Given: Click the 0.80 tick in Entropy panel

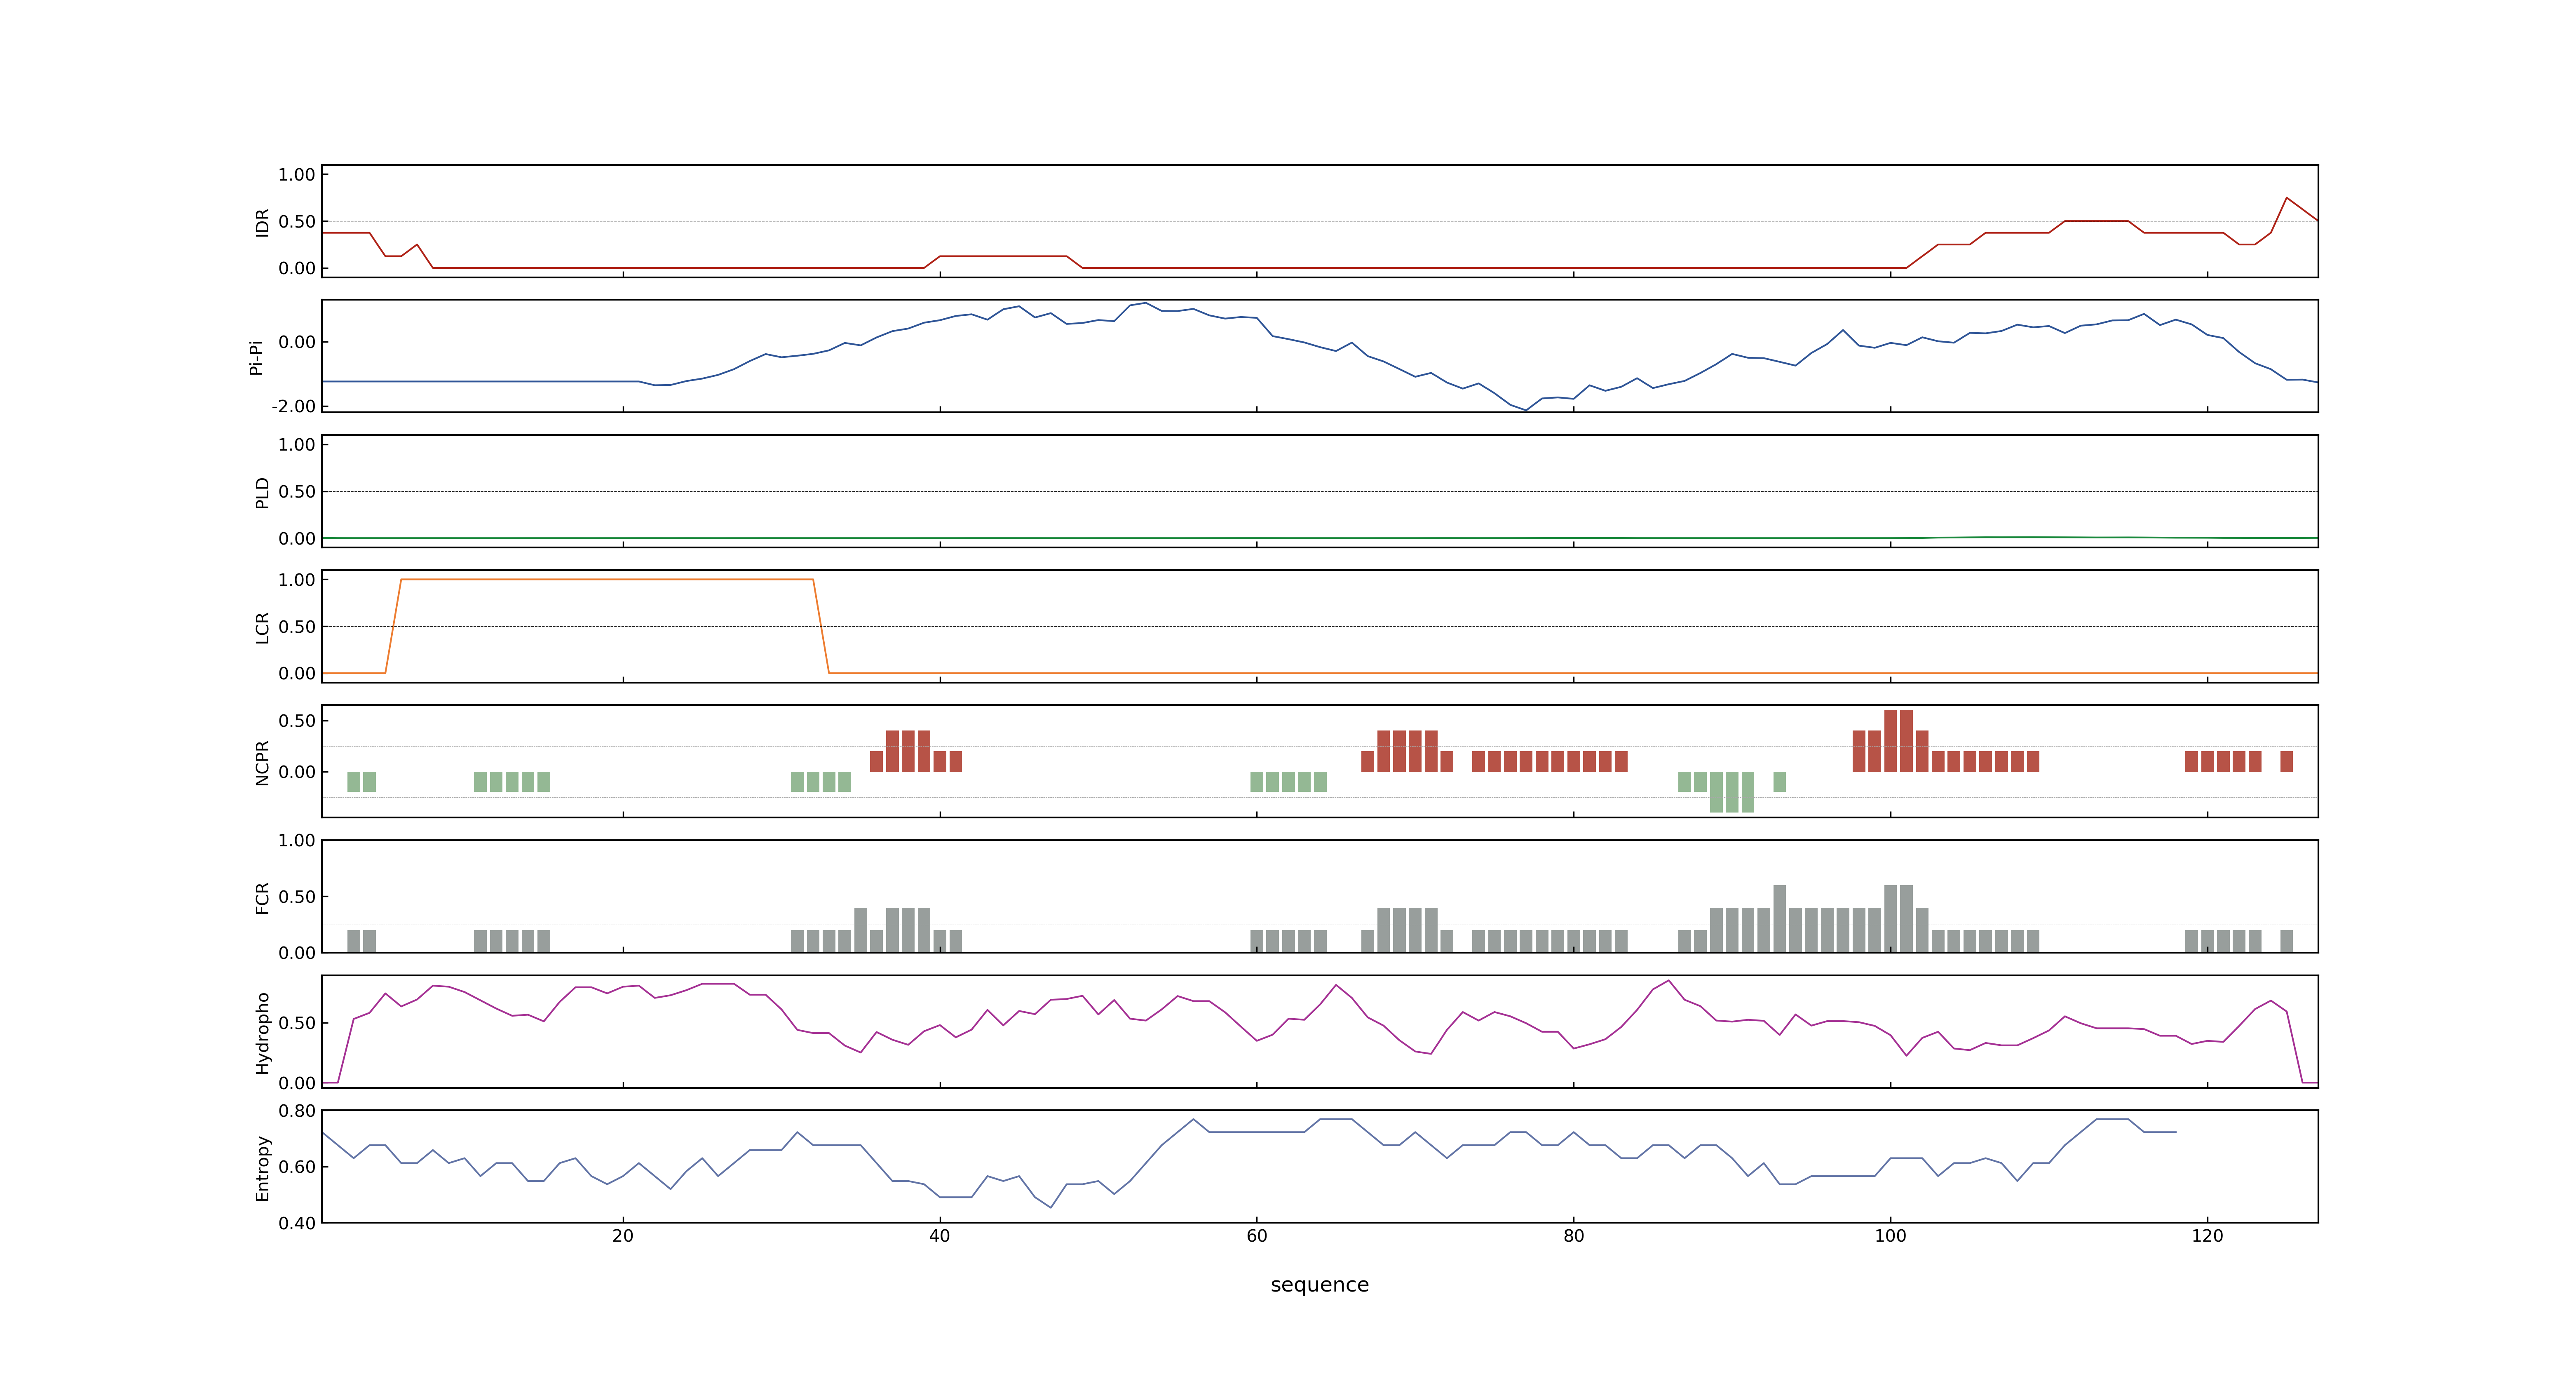Looking at the screenshot, I should tap(297, 1110).
